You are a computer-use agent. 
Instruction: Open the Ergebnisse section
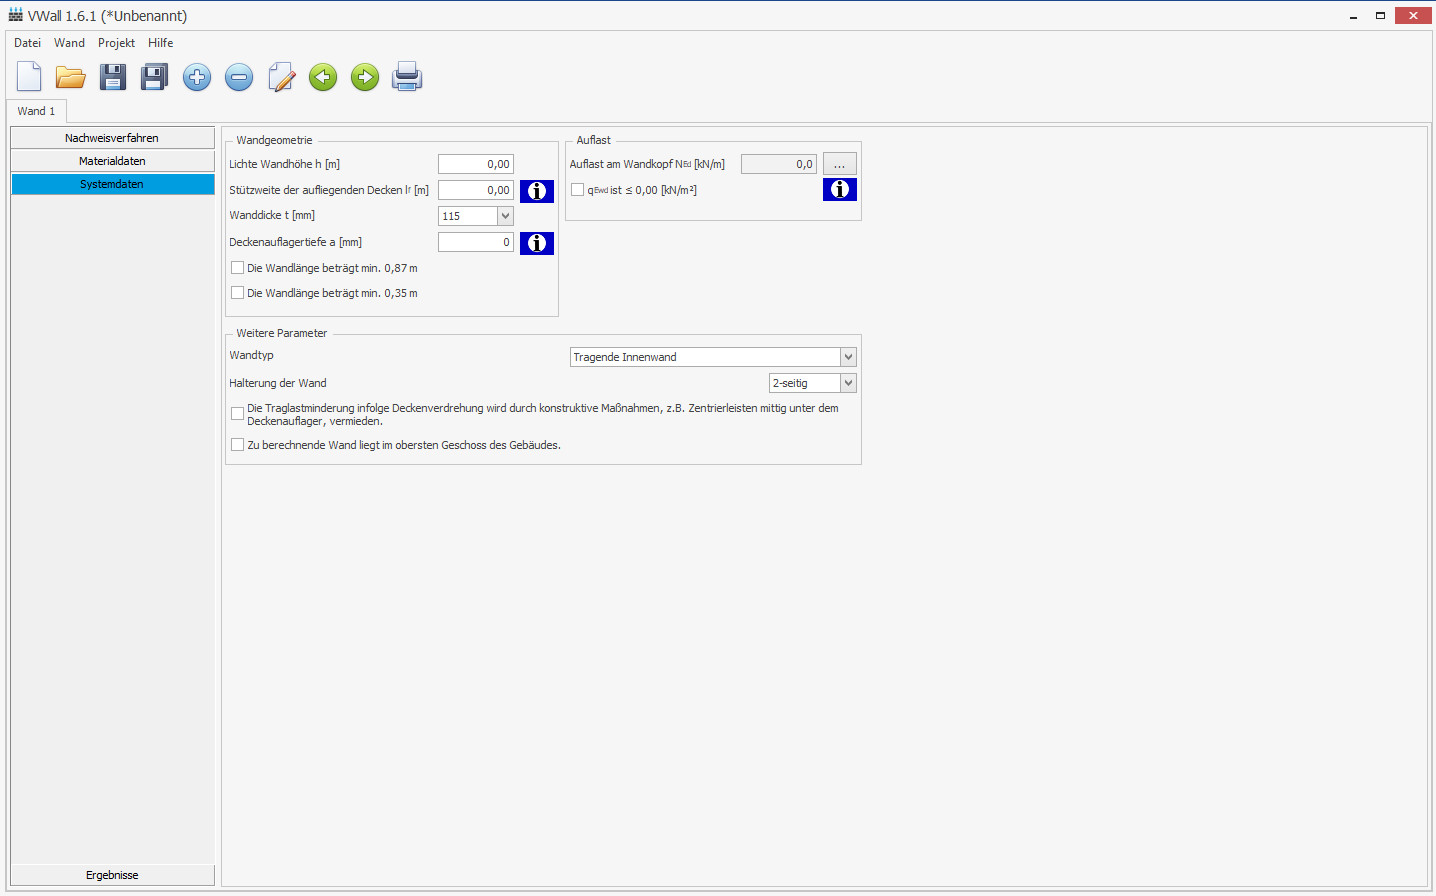tap(112, 875)
